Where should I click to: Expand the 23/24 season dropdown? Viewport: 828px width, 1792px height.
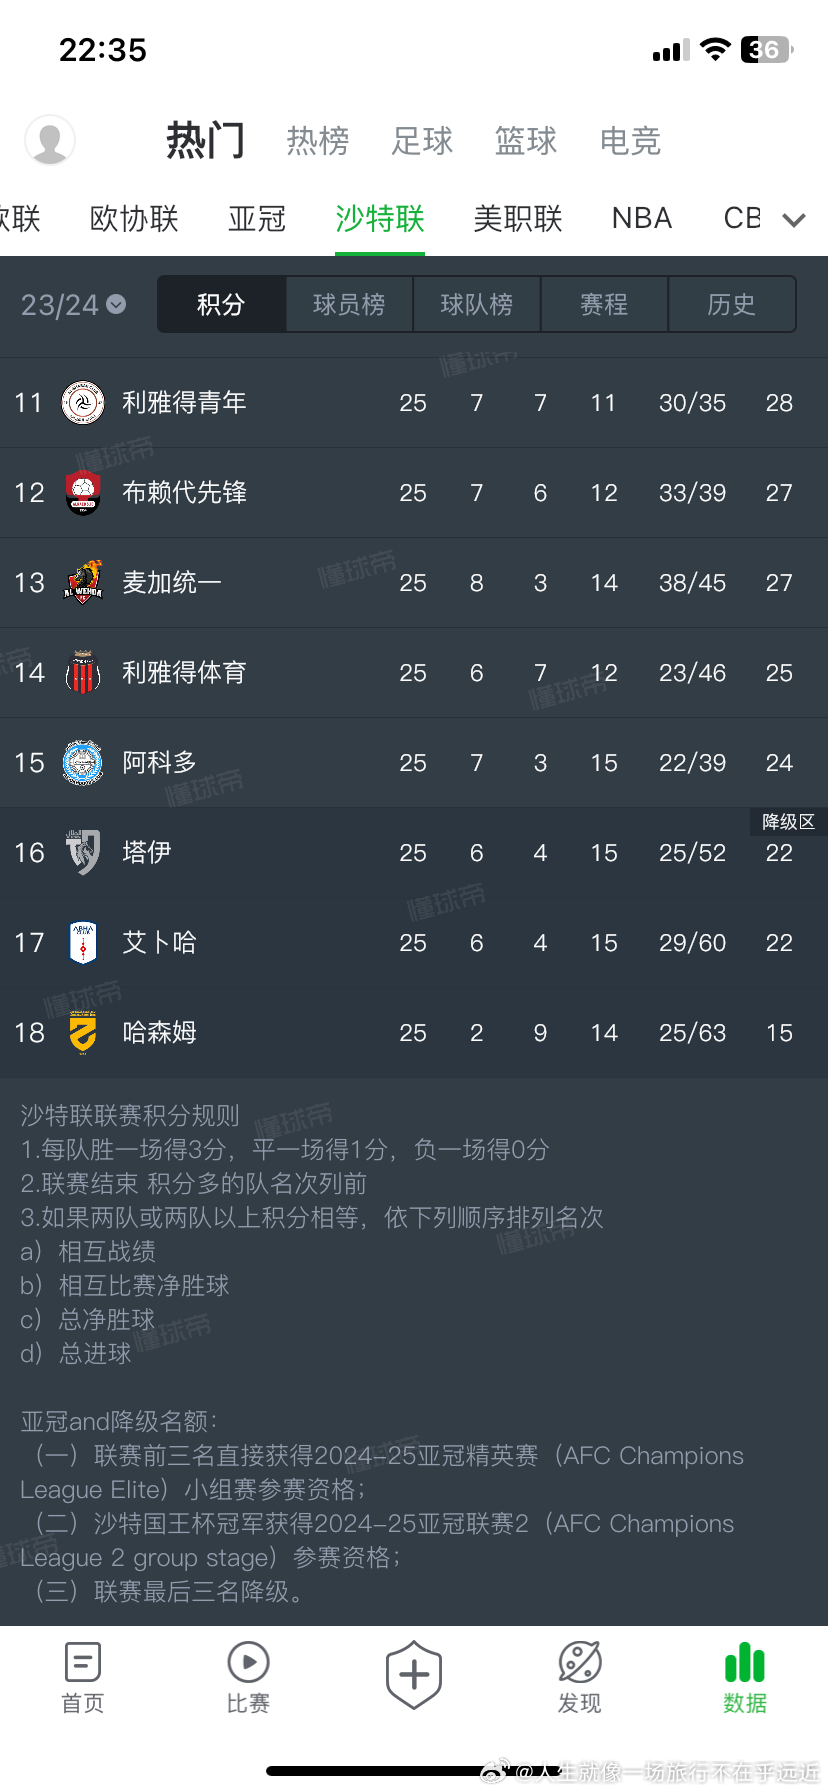73,305
